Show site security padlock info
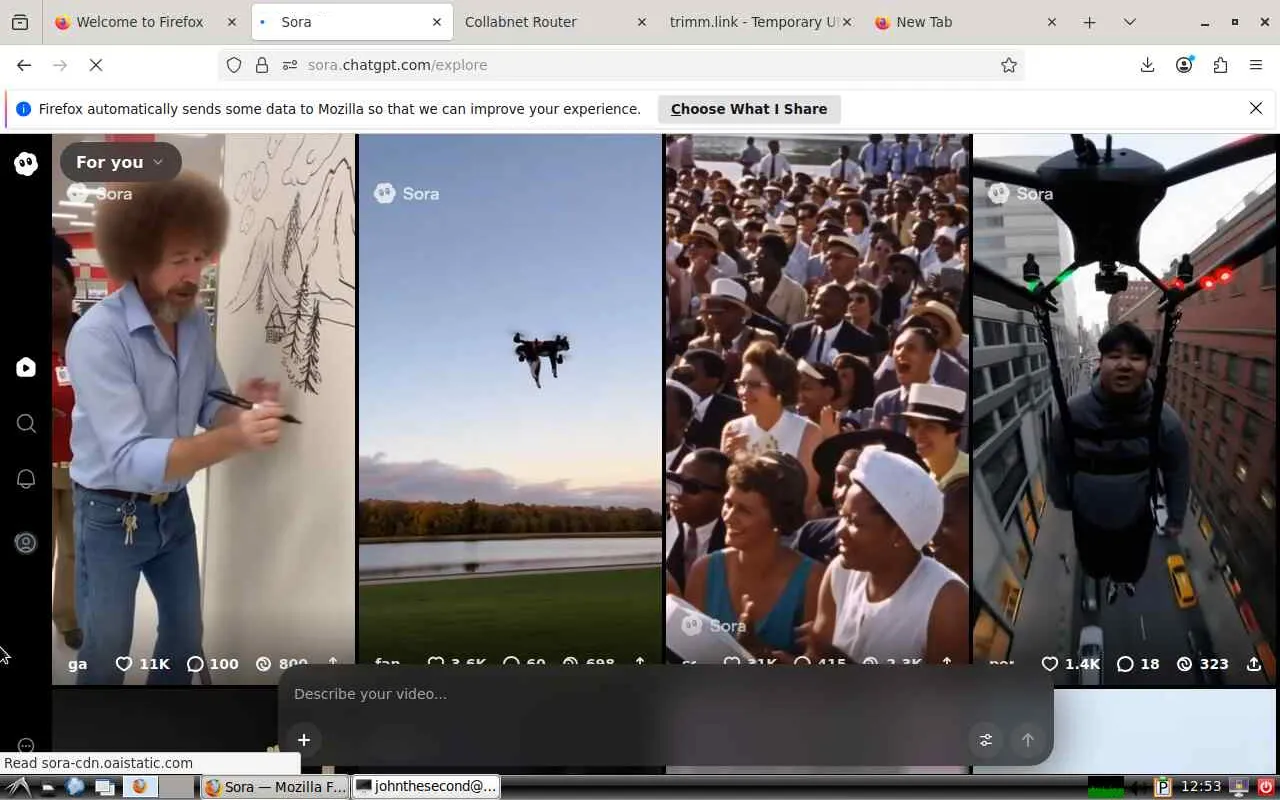This screenshot has width=1280, height=800. [262, 65]
